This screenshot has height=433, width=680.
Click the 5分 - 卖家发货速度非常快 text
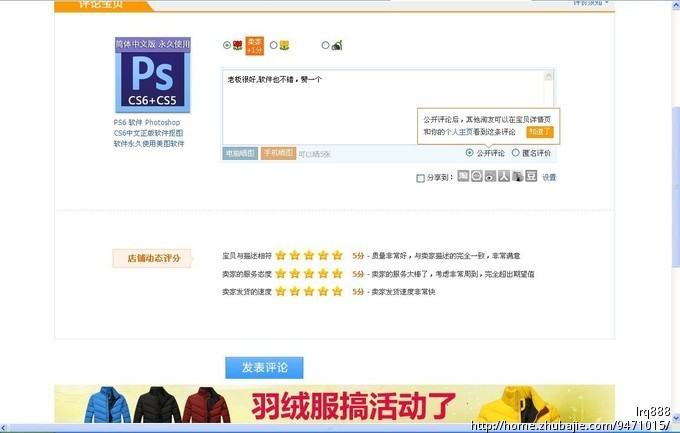pyautogui.click(x=393, y=292)
